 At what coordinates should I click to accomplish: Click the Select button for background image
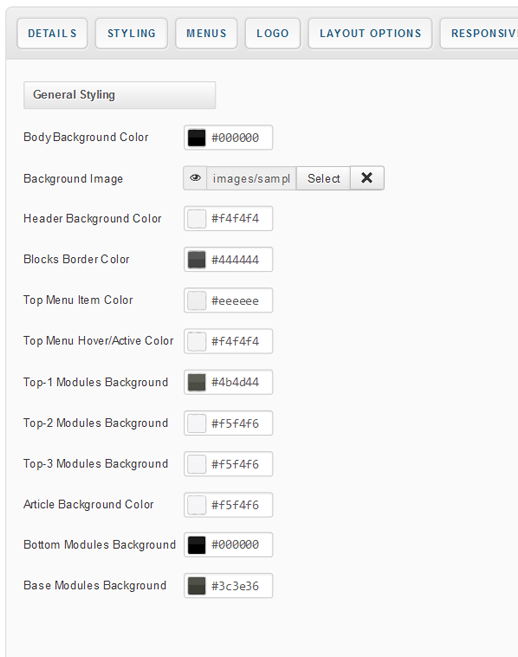pos(324,178)
